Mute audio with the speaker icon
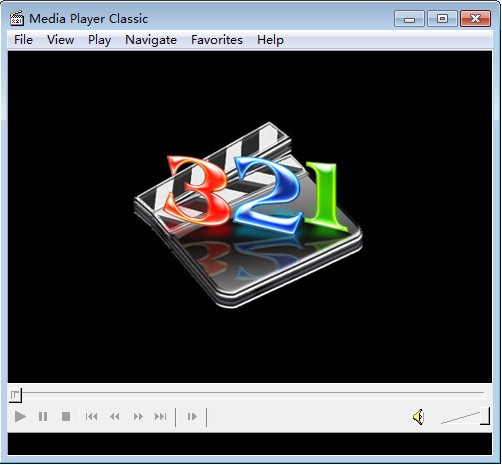502x465 pixels. [x=418, y=417]
